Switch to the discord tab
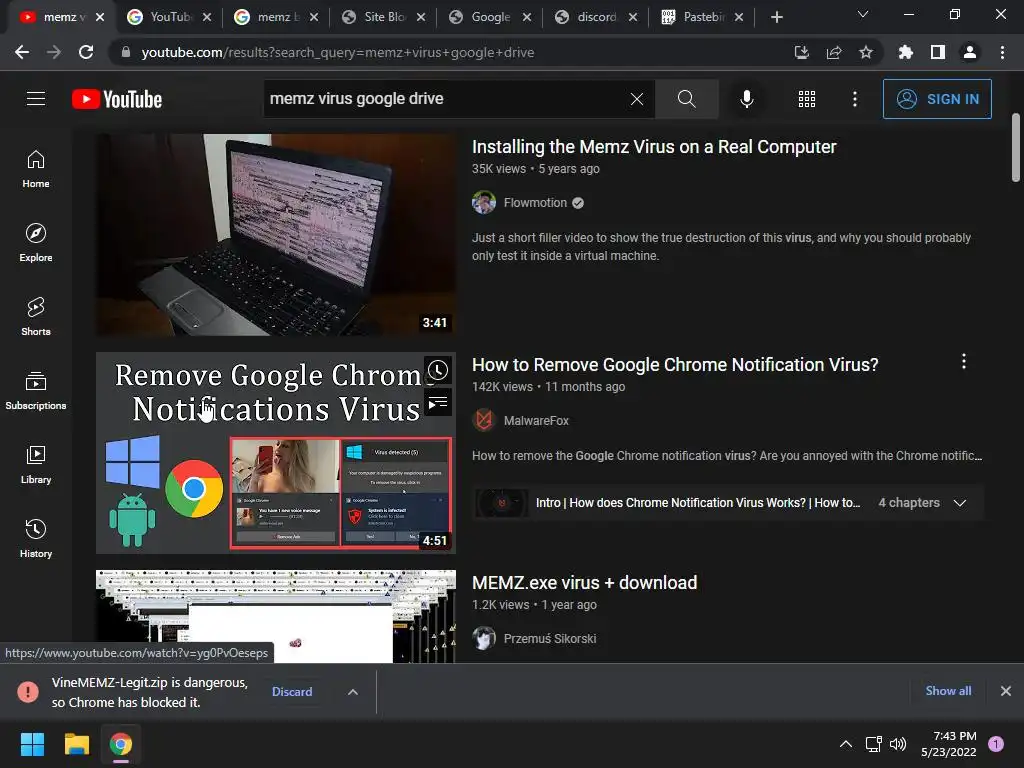Viewport: 1024px width, 768px height. 596,17
